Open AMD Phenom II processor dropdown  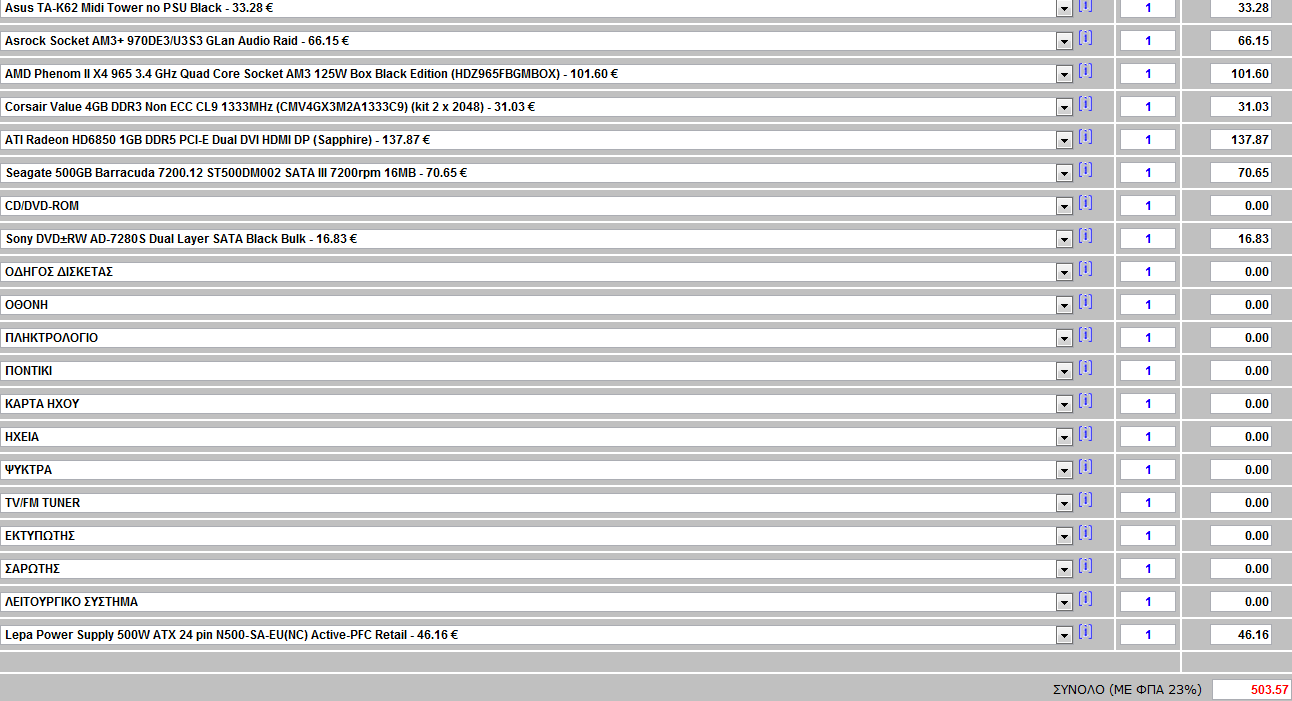click(x=1064, y=75)
